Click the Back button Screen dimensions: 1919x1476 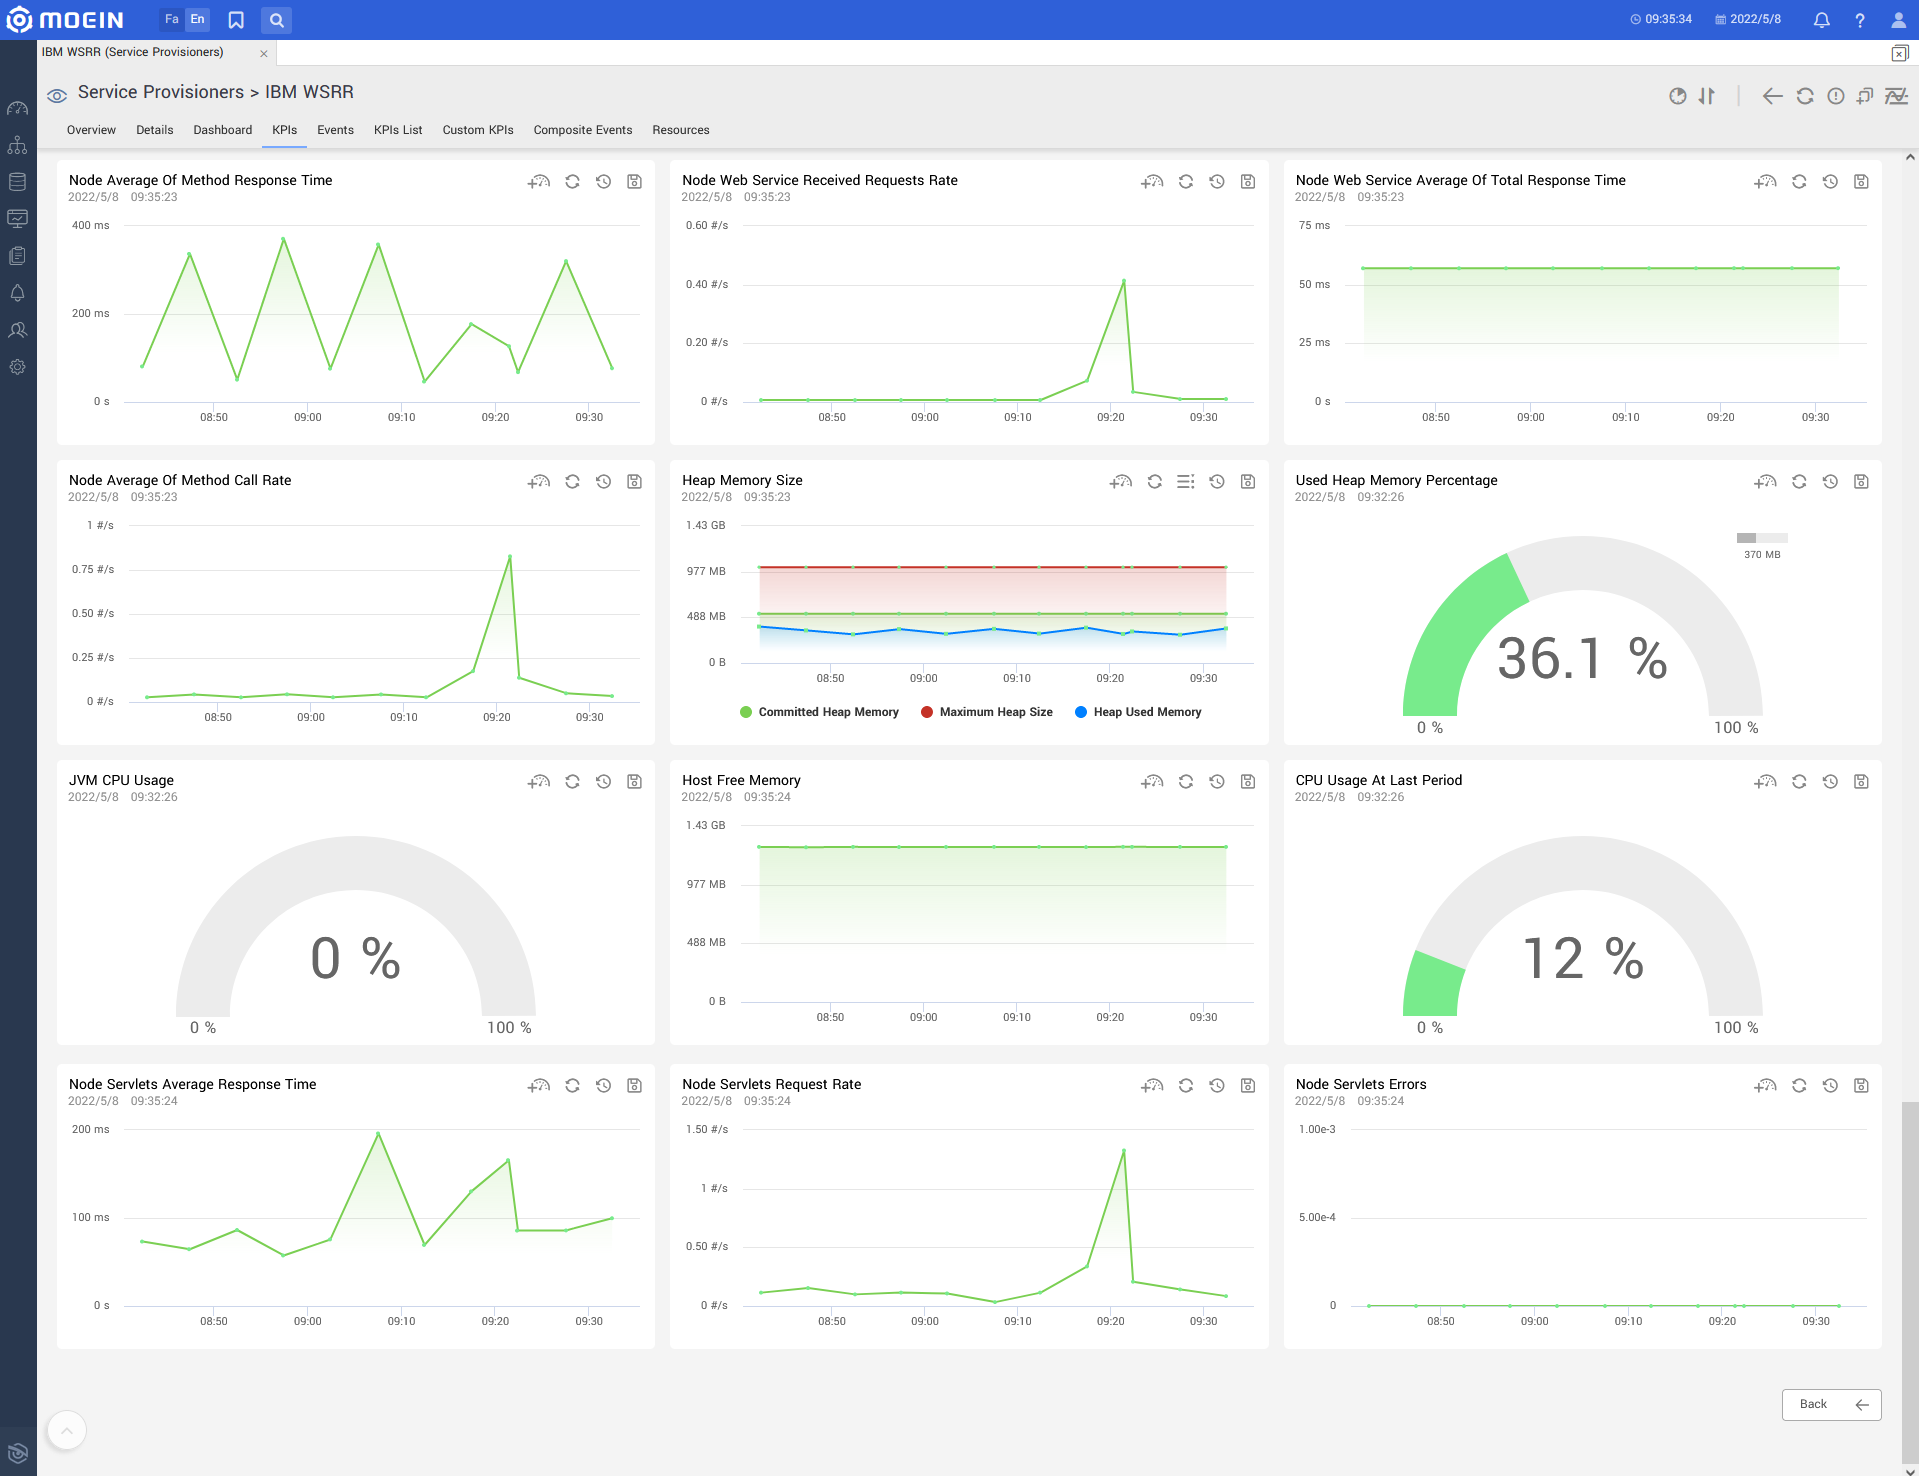pos(1831,1404)
